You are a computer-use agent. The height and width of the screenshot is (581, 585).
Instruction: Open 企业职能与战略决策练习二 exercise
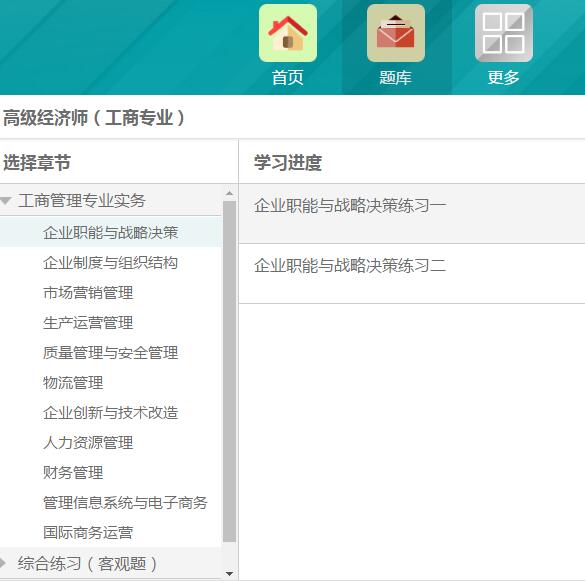[x=412, y=274]
